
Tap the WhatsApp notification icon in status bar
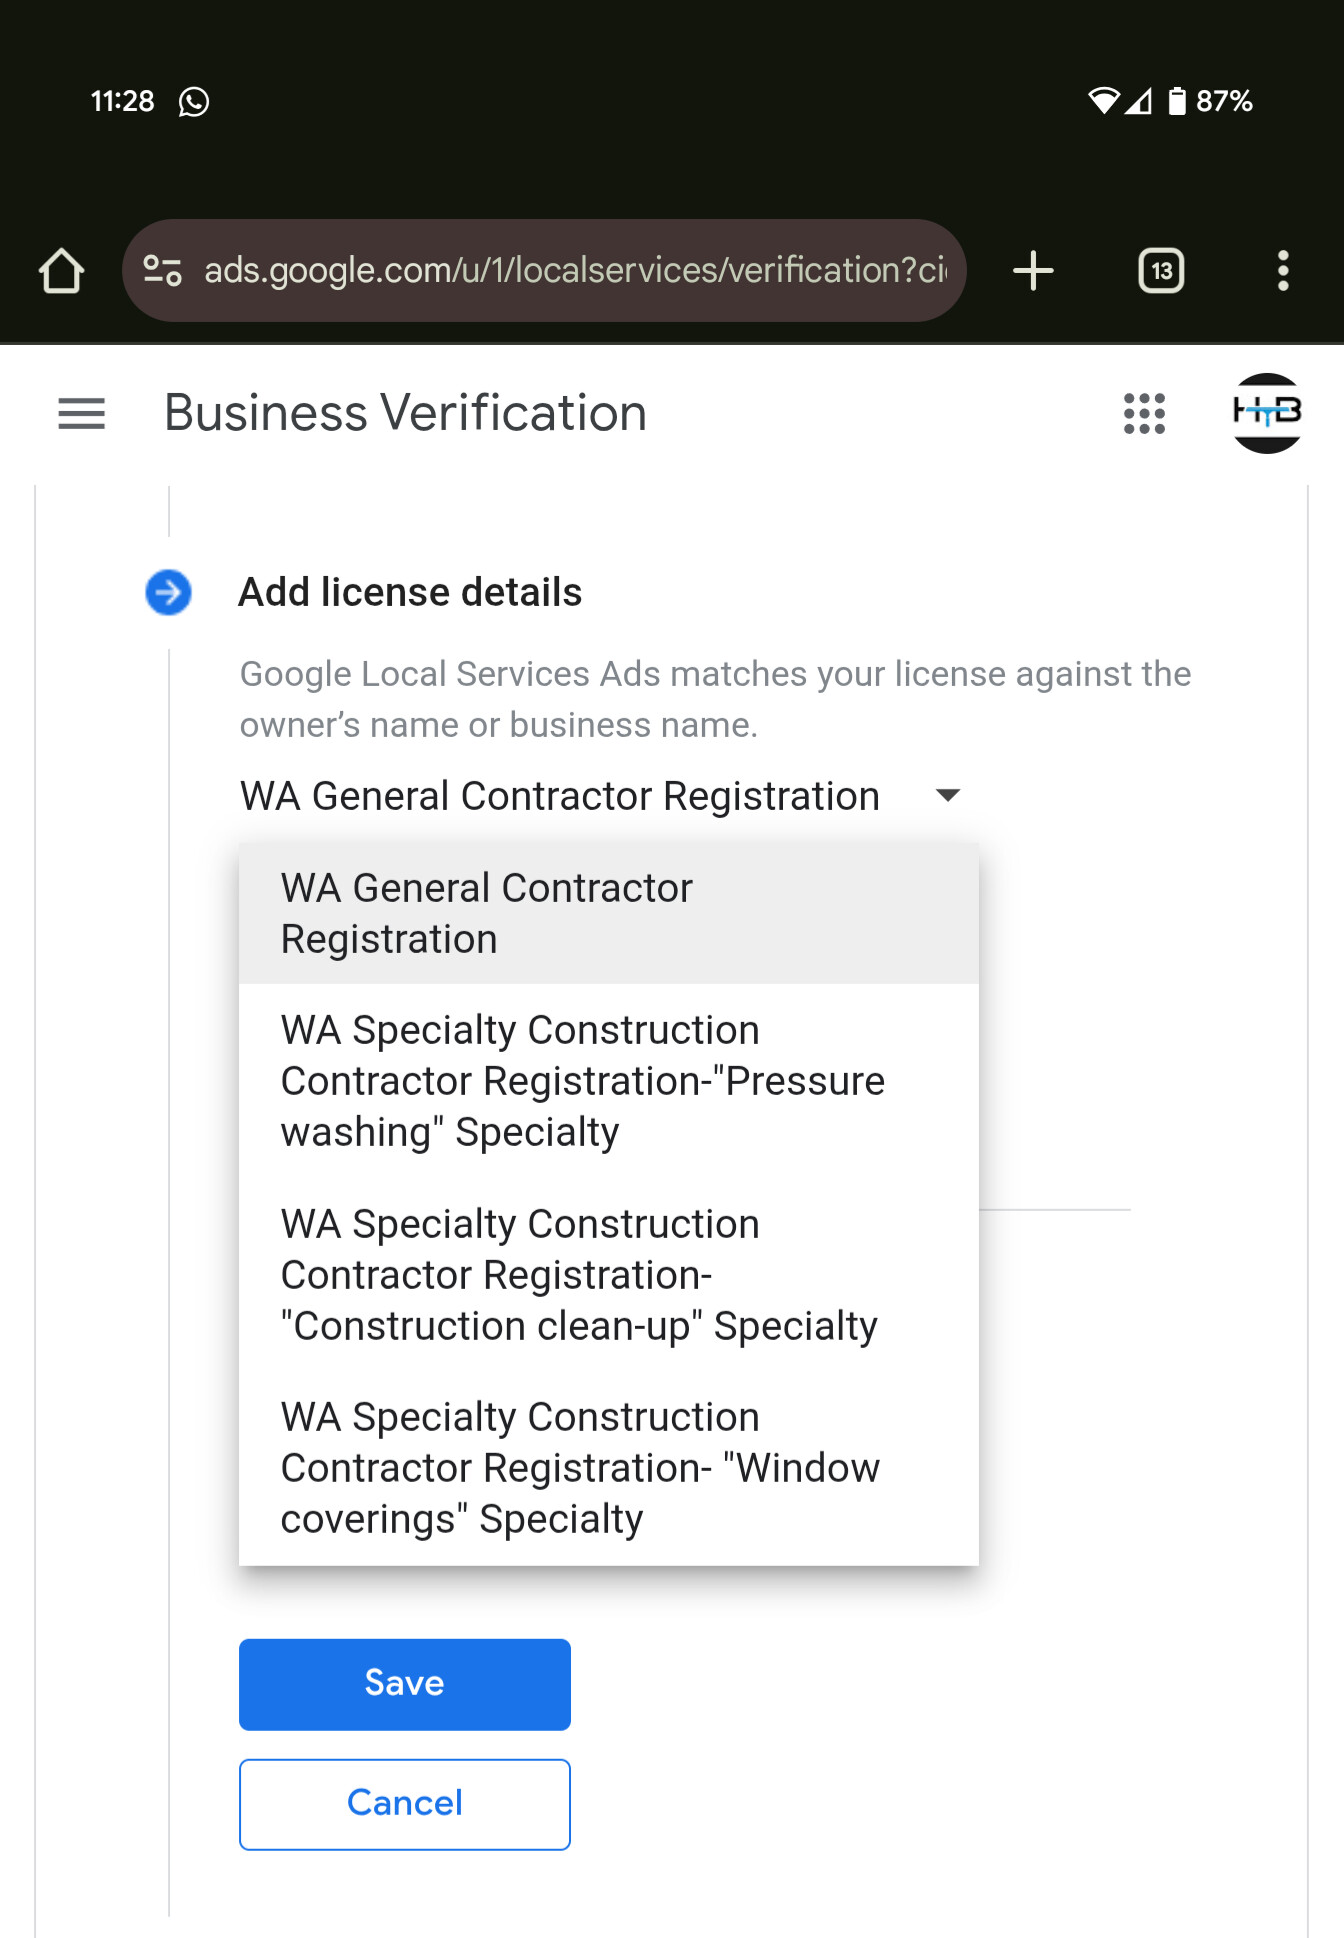coord(194,101)
